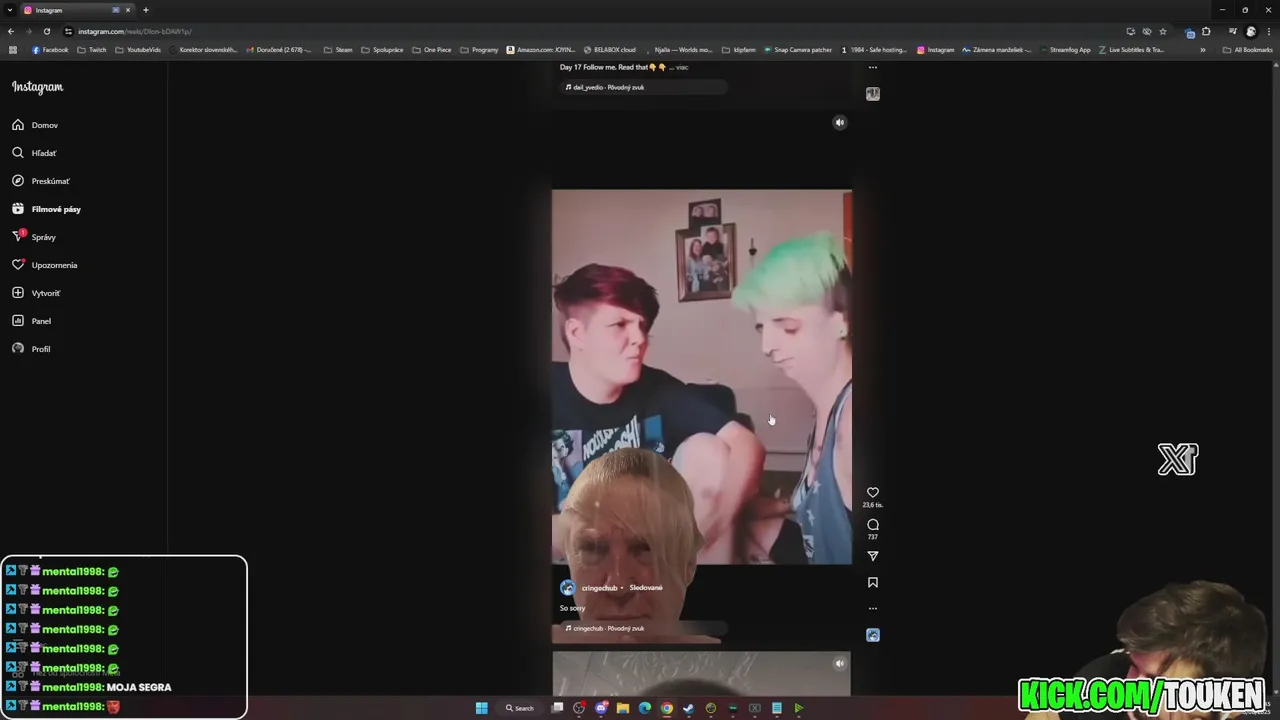Open the cringechub profile name

point(599,588)
